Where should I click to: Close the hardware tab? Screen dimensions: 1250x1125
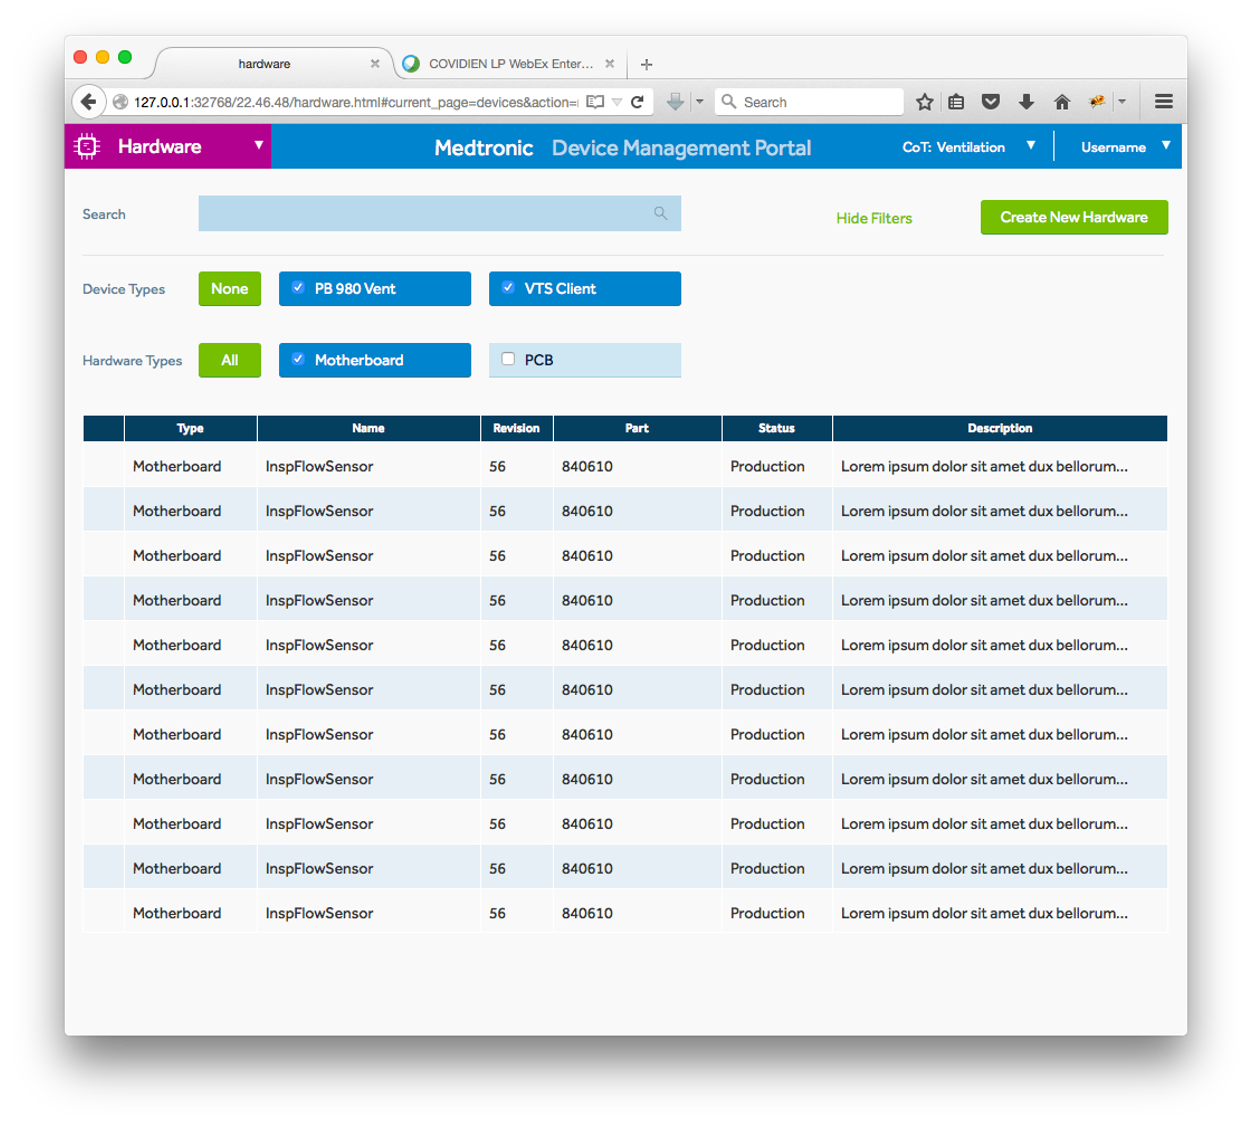pyautogui.click(x=375, y=63)
